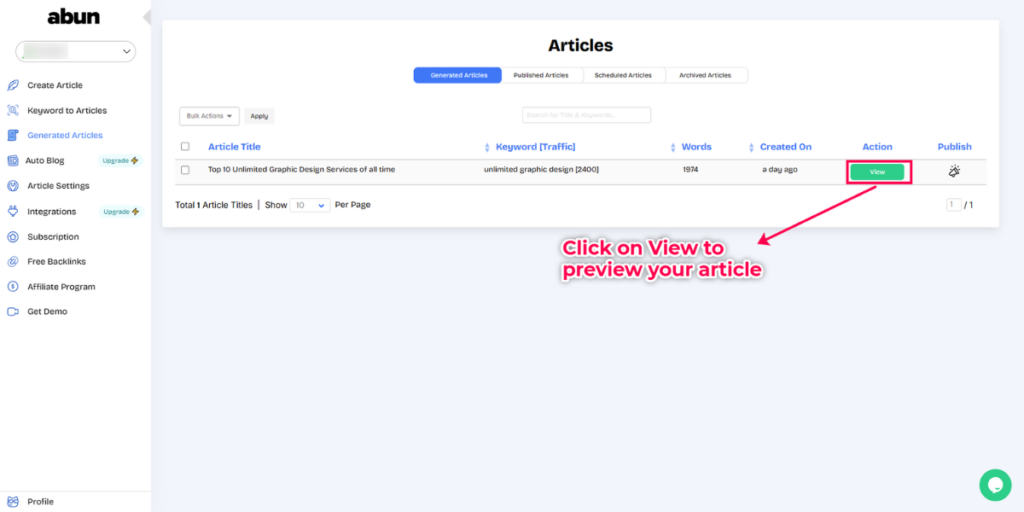Image resolution: width=1024 pixels, height=512 pixels.
Task: Sort by Keyword [Traffic] column arrows
Action: click(673, 148)
